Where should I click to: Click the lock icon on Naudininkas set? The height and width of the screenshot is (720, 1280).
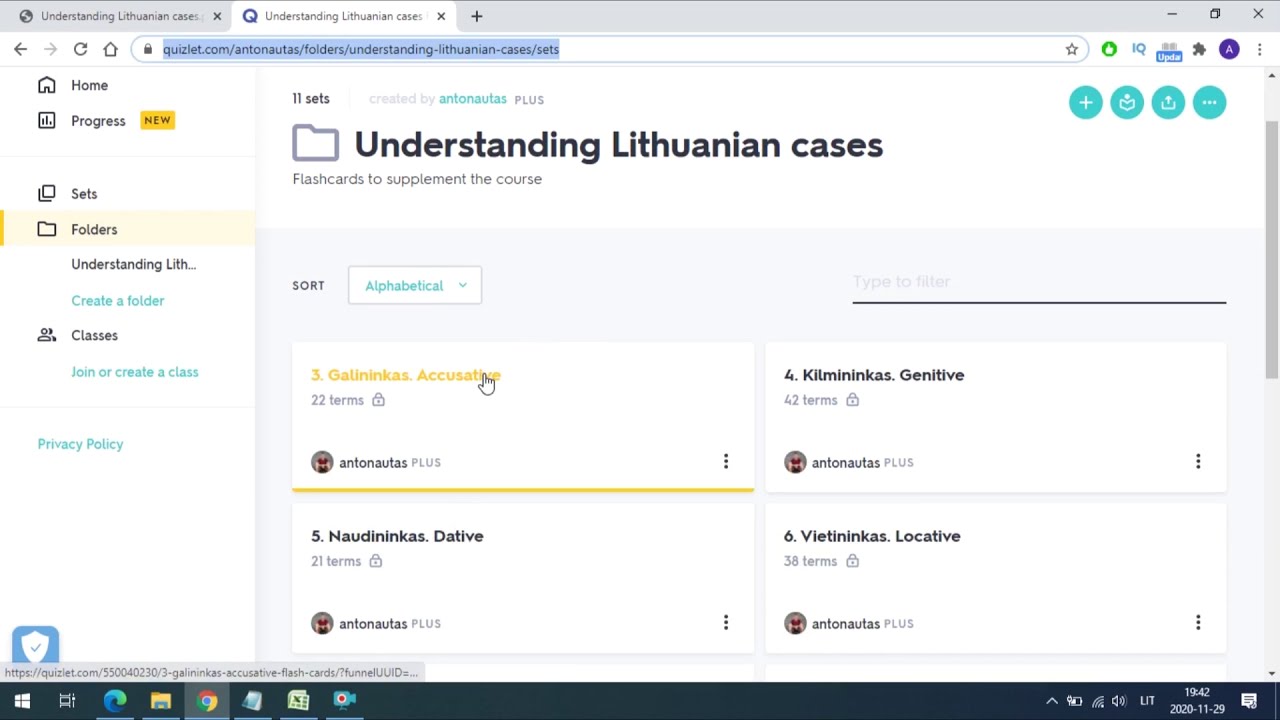(x=375, y=561)
